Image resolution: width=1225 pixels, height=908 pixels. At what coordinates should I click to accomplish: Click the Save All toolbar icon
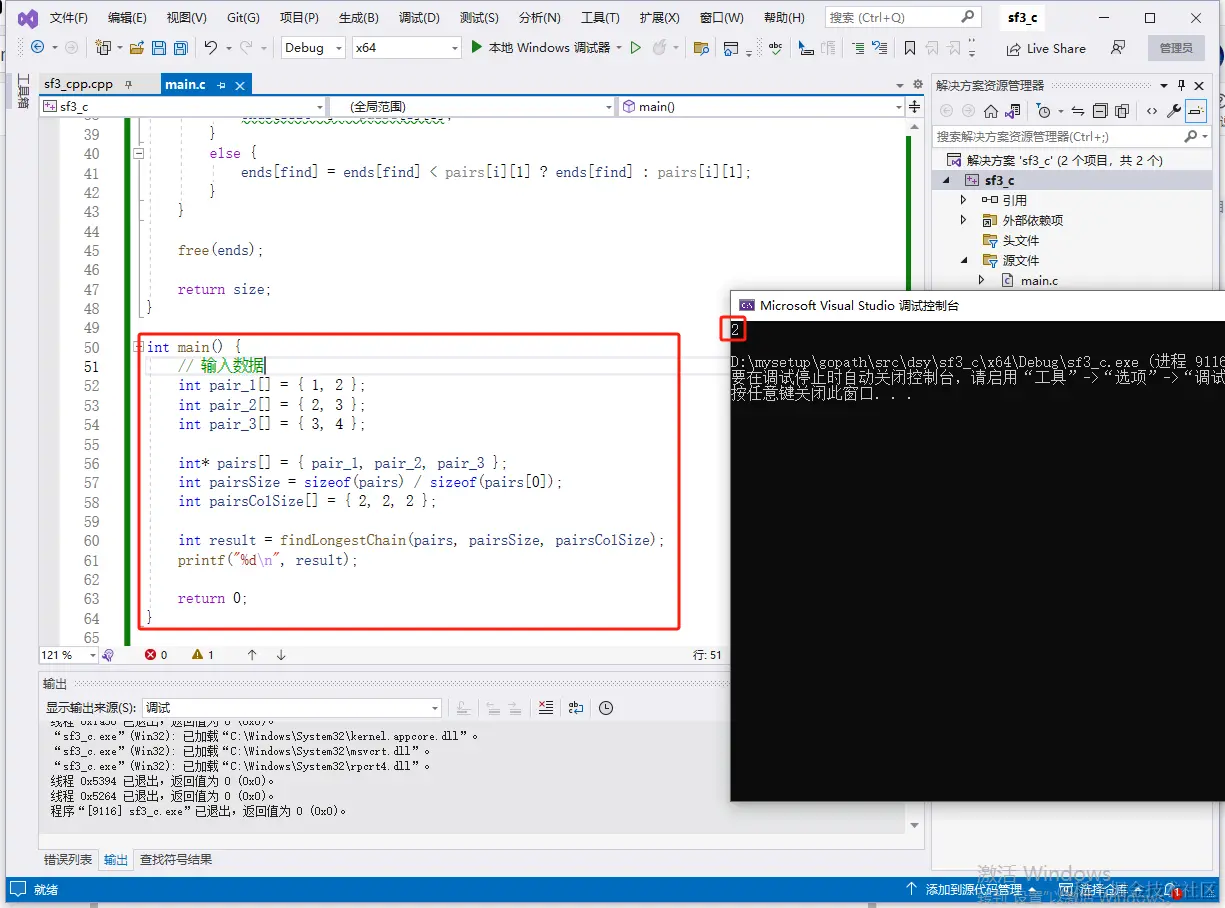pos(180,48)
